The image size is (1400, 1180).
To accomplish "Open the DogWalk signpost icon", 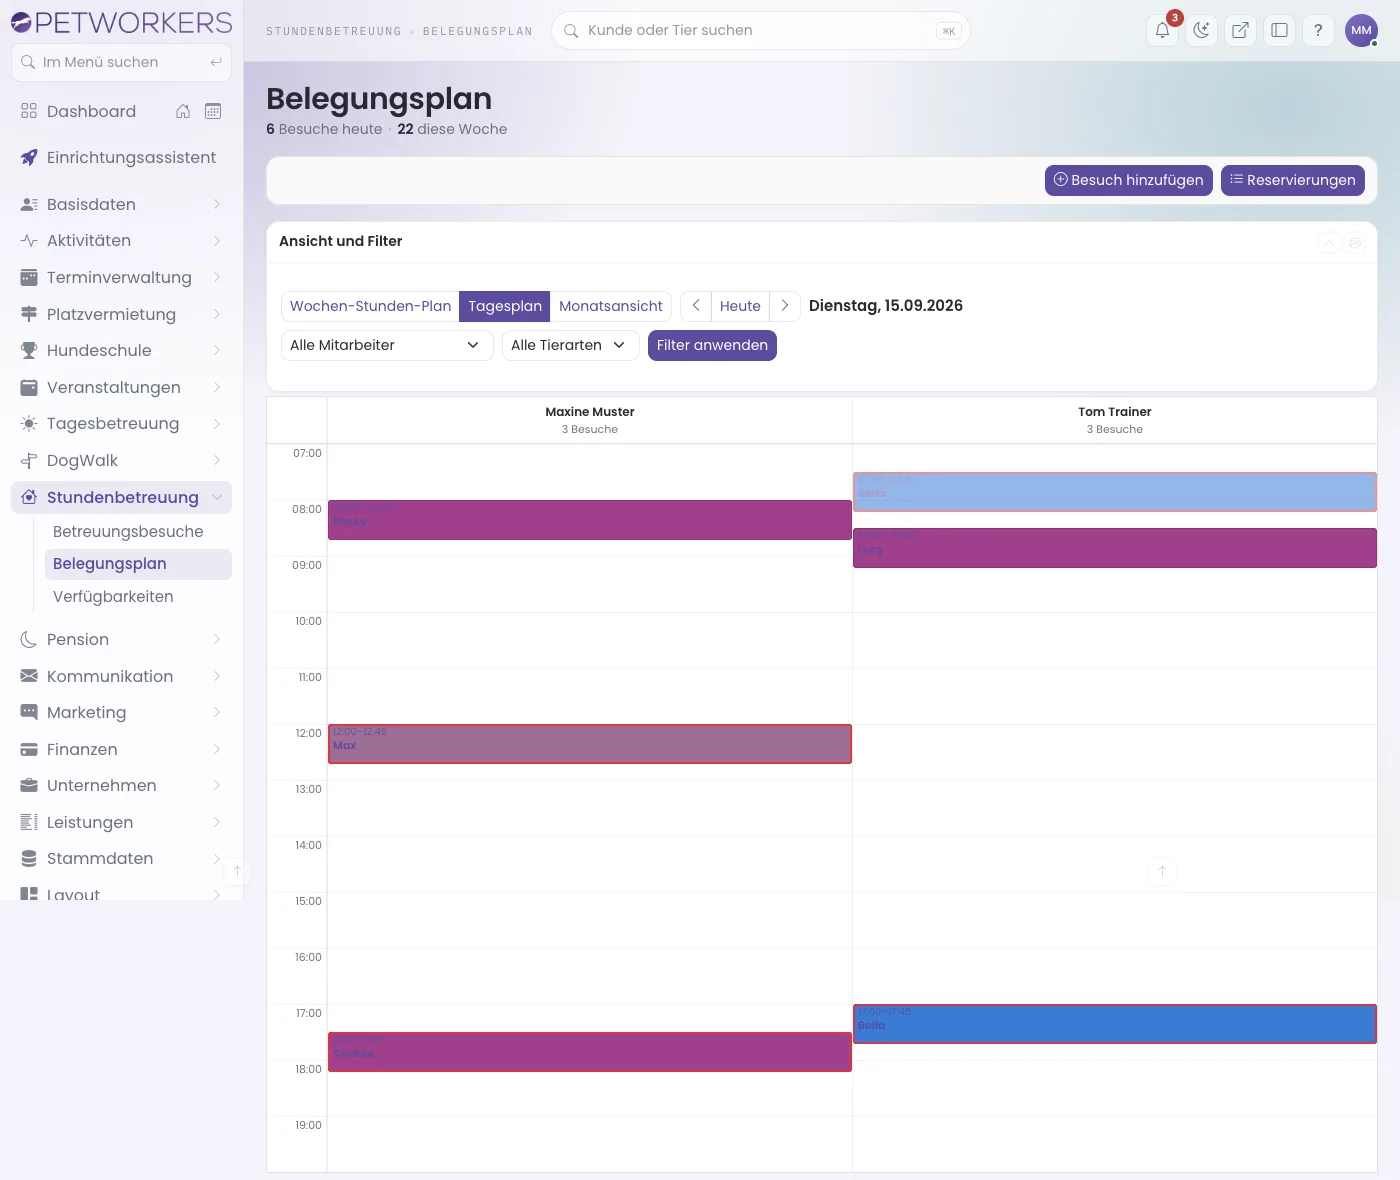I will (29, 460).
